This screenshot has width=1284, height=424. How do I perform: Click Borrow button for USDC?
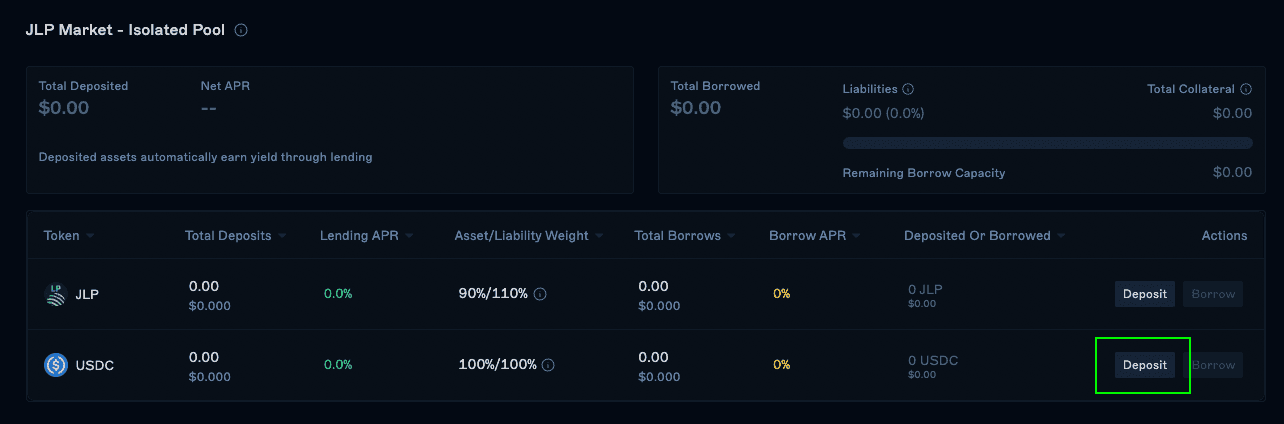pyautogui.click(x=1213, y=365)
